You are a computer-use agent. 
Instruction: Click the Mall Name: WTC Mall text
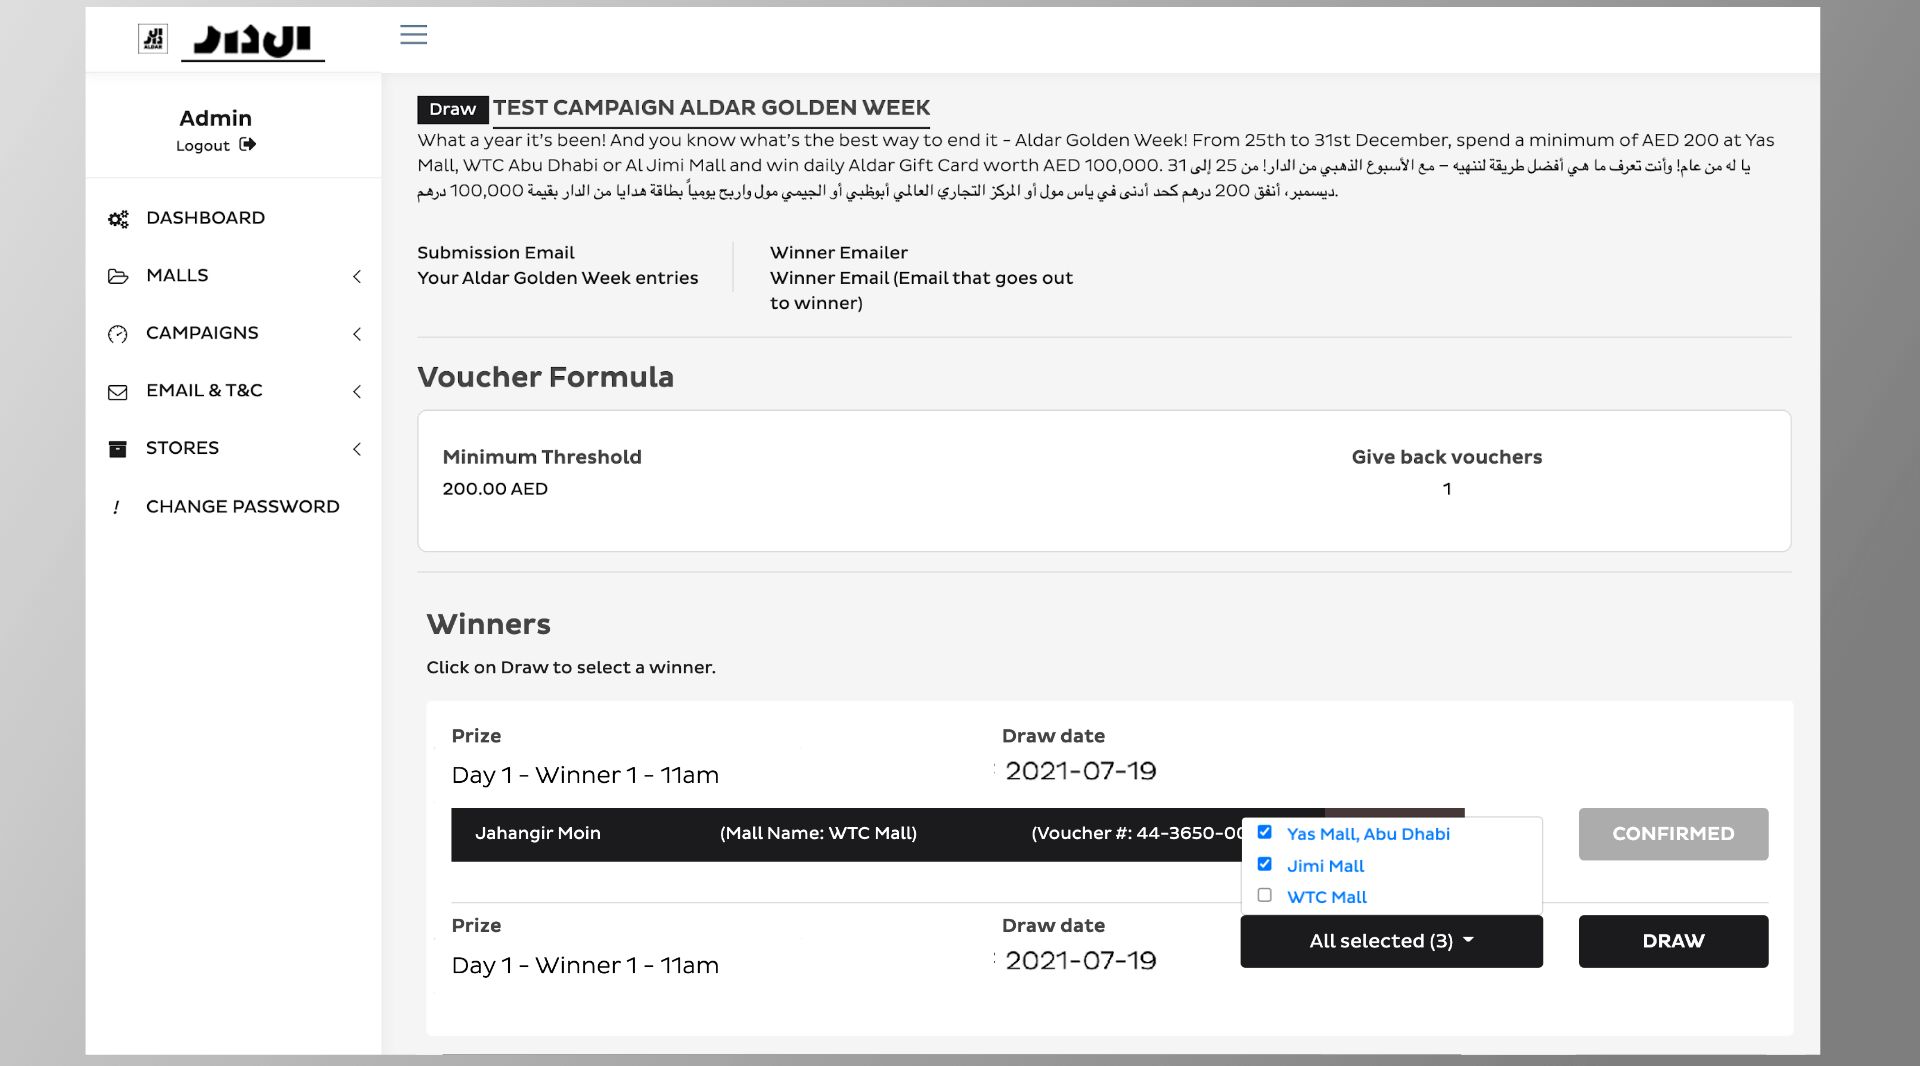(818, 833)
